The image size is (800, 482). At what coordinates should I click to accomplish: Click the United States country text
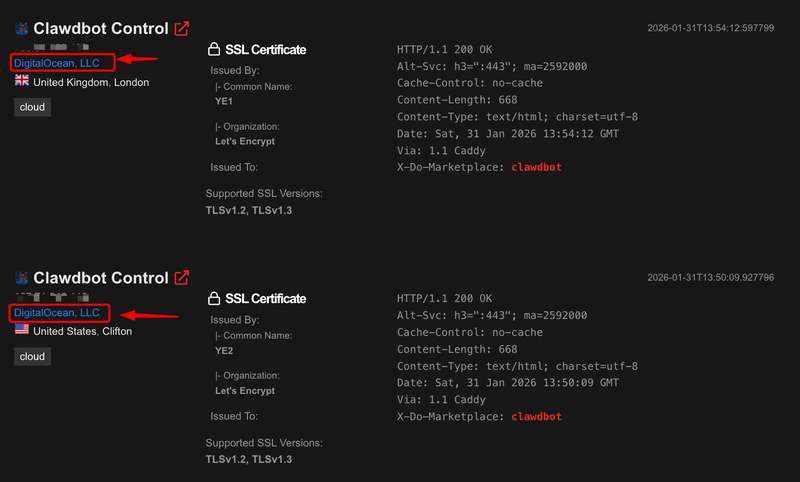(64, 332)
